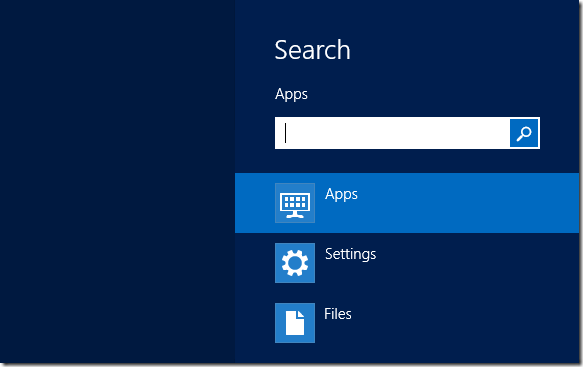Switch search scope to Files label
Image resolution: width=583 pixels, height=367 pixels.
click(x=338, y=314)
